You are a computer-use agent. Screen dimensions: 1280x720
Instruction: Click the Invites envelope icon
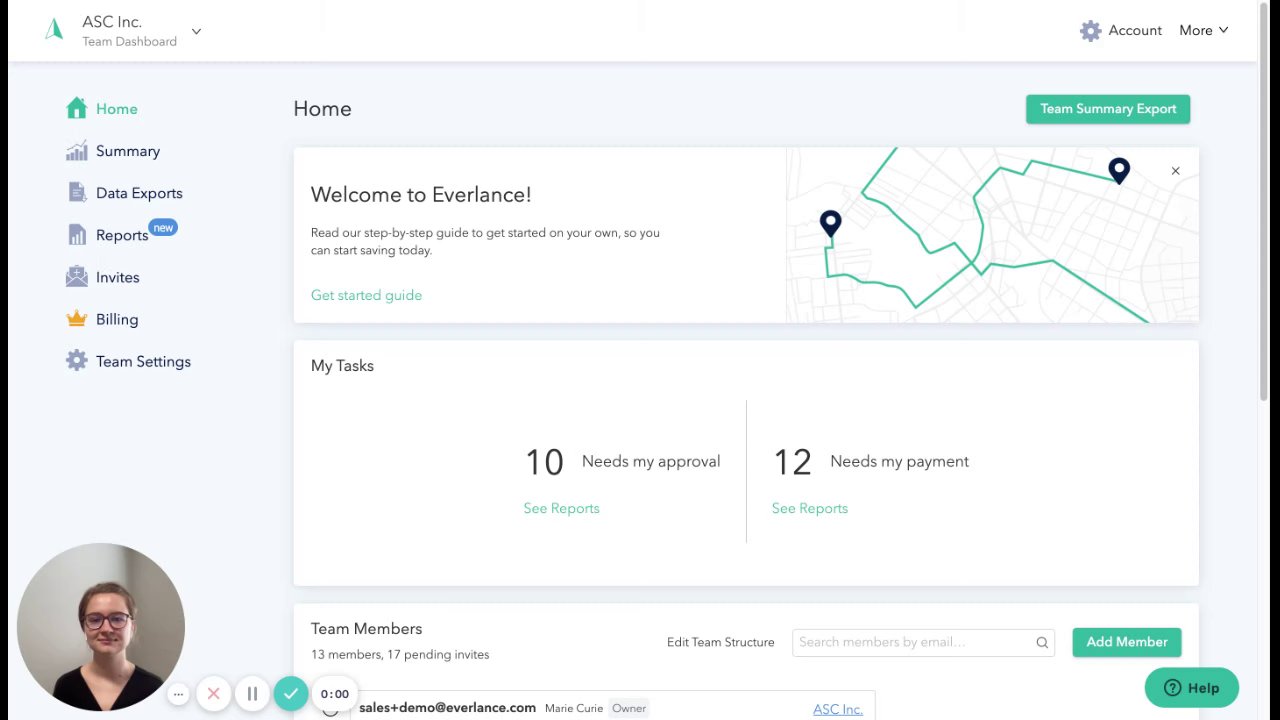point(77,277)
